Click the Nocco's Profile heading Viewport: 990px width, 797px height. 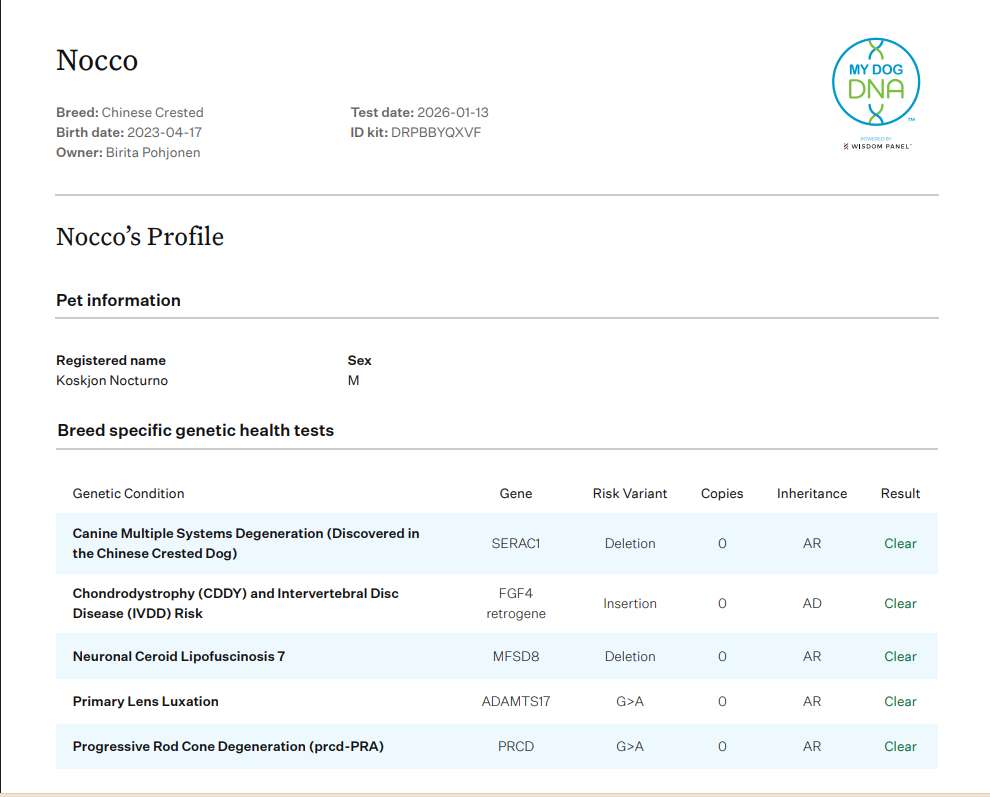(140, 237)
